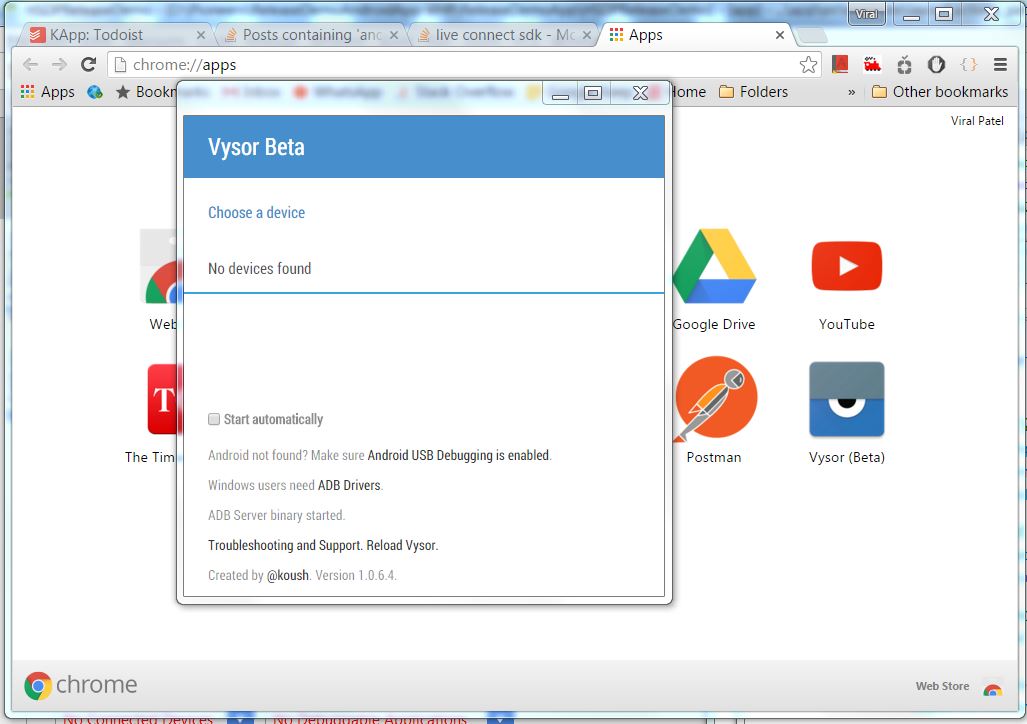Minimize the Vysor Beta window
The image size is (1027, 724).
coord(560,94)
